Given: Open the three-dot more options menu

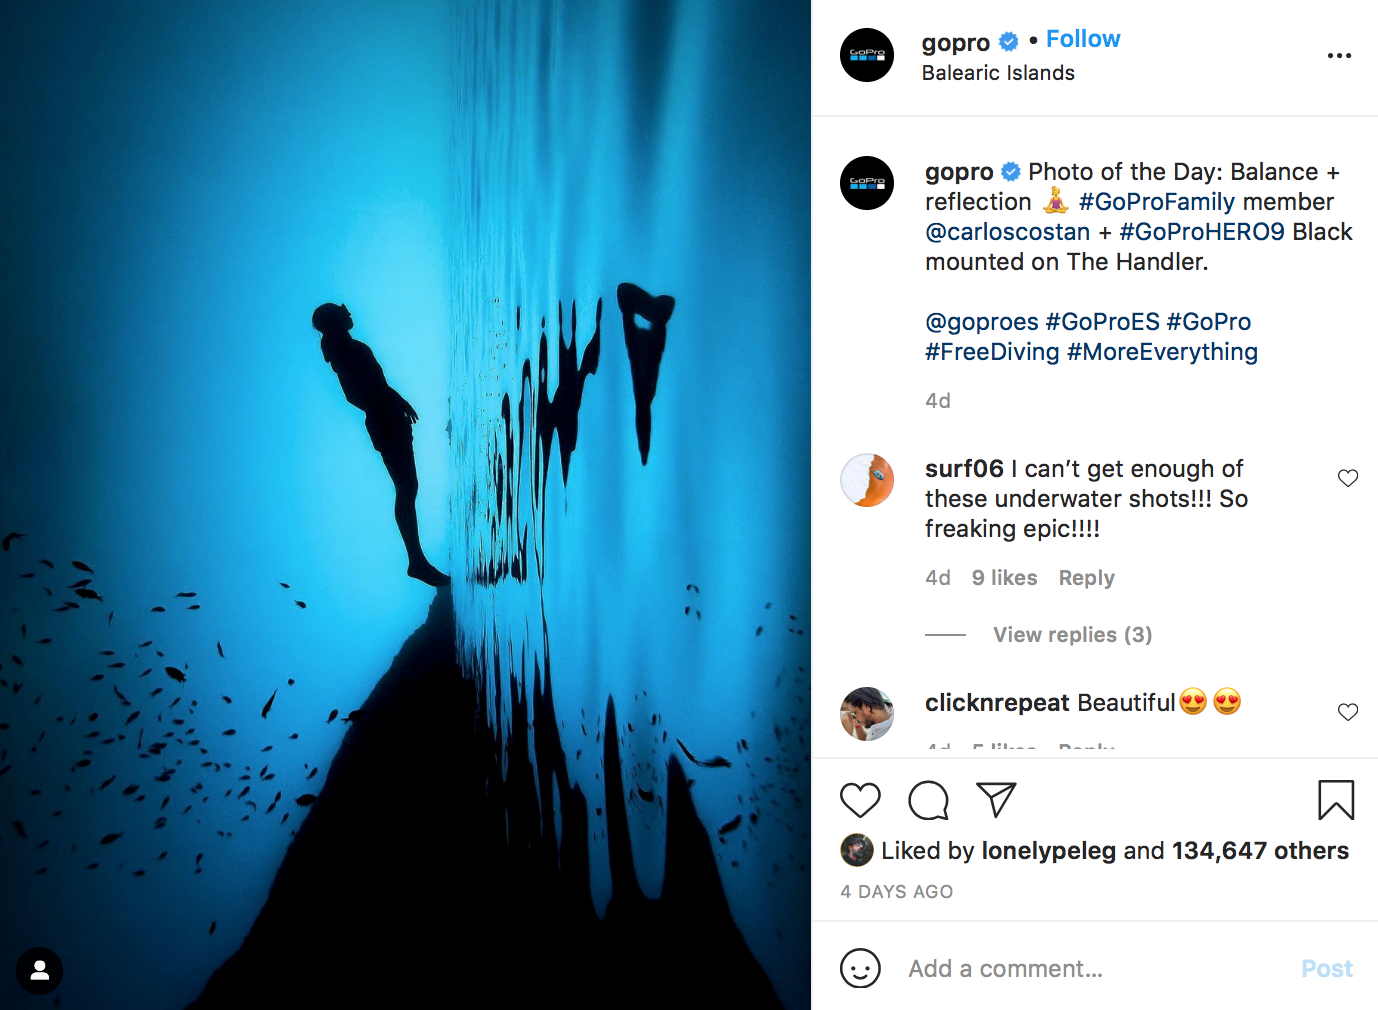Looking at the screenshot, I should tap(1339, 56).
